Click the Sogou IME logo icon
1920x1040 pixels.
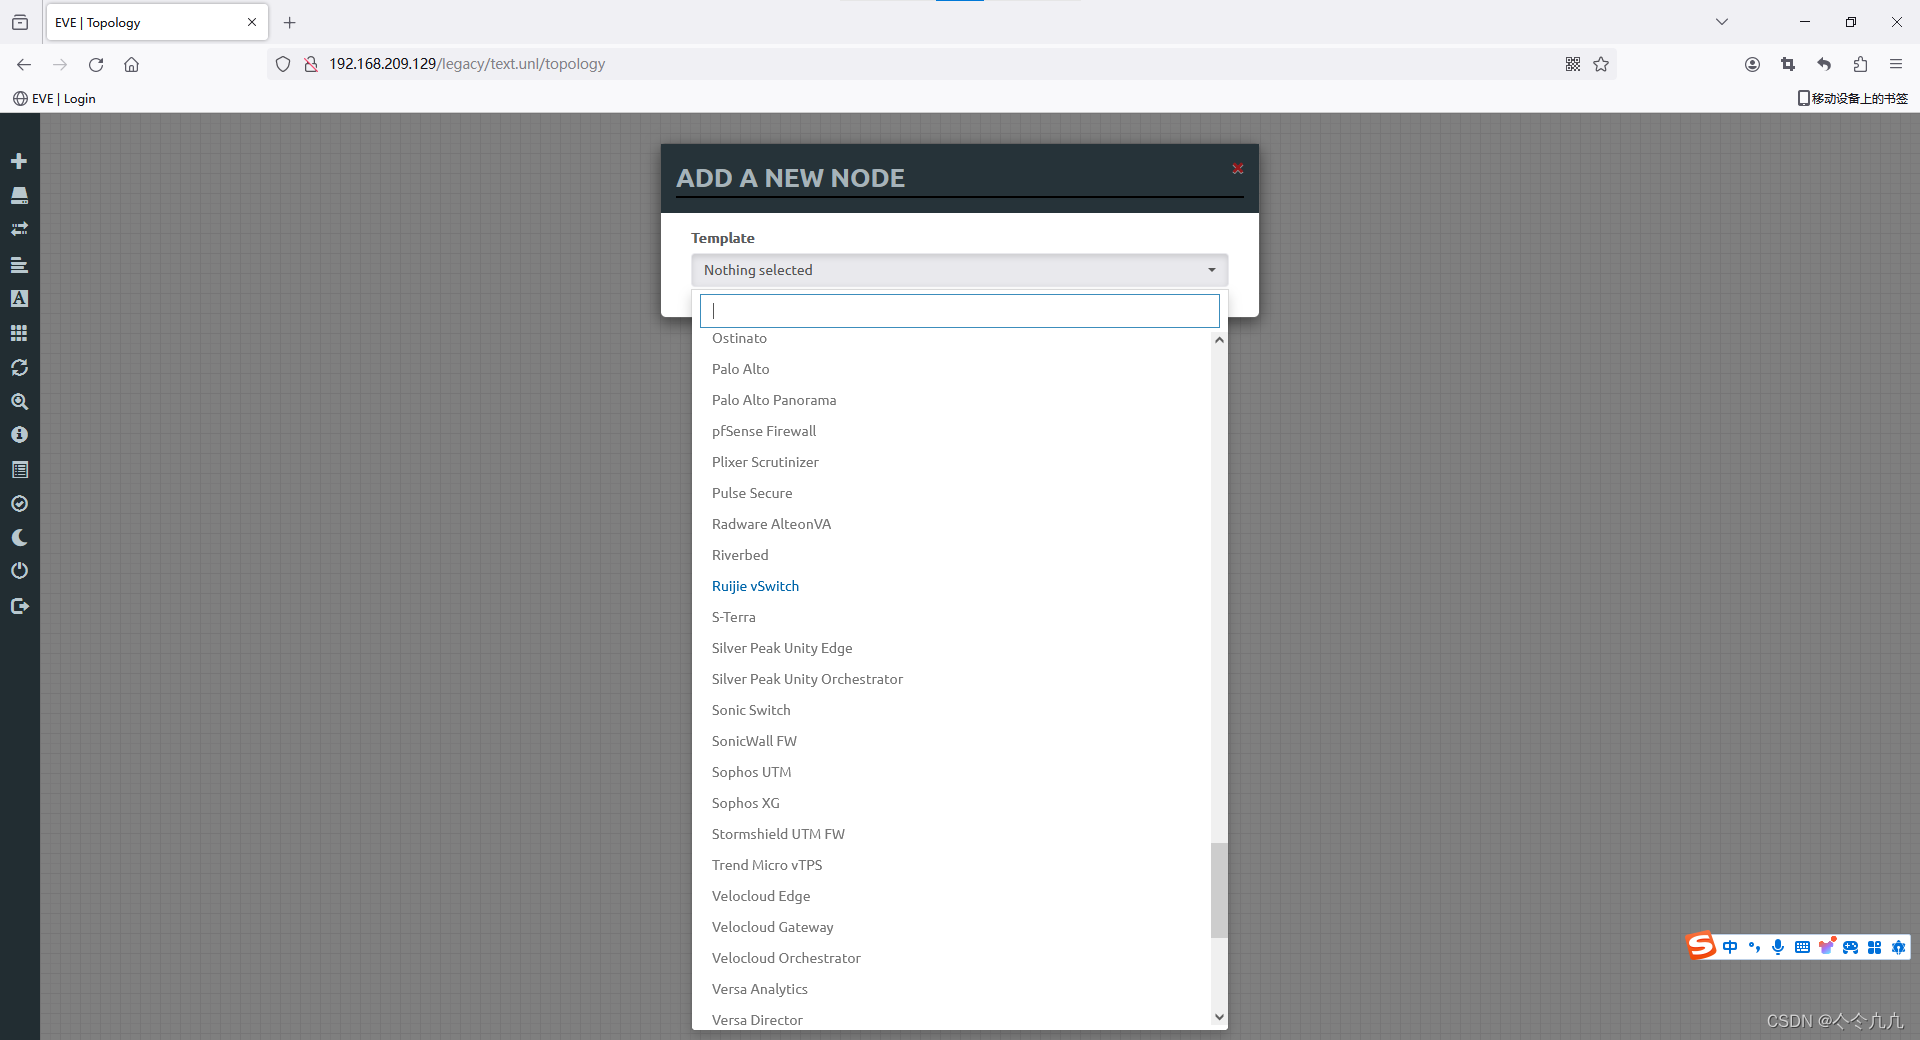(1701, 946)
